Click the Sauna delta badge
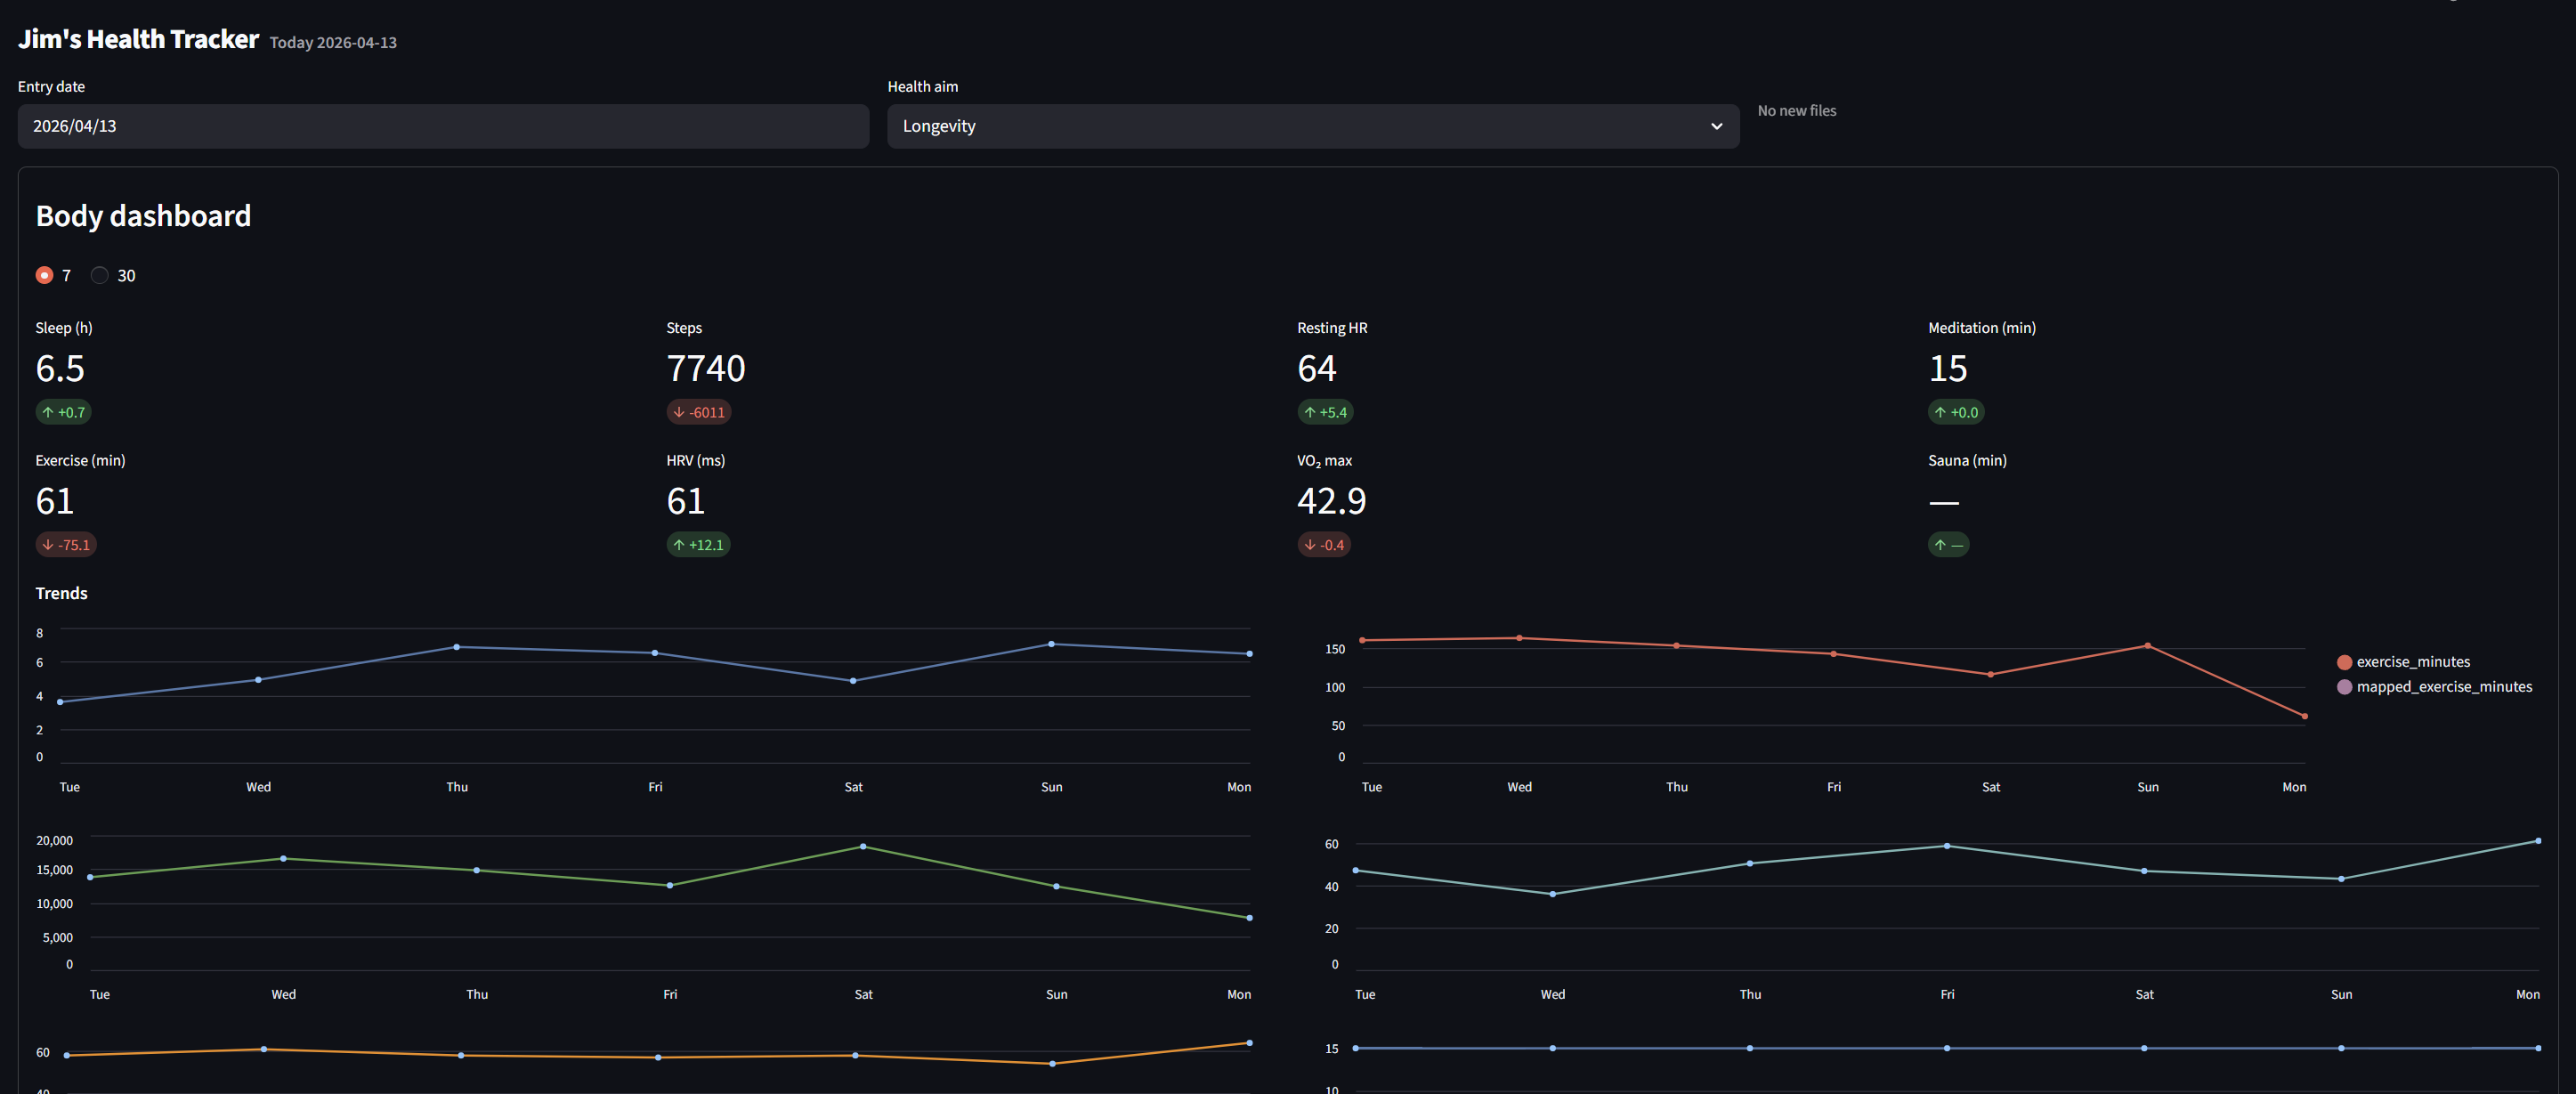The width and height of the screenshot is (2576, 1094). [1948, 545]
